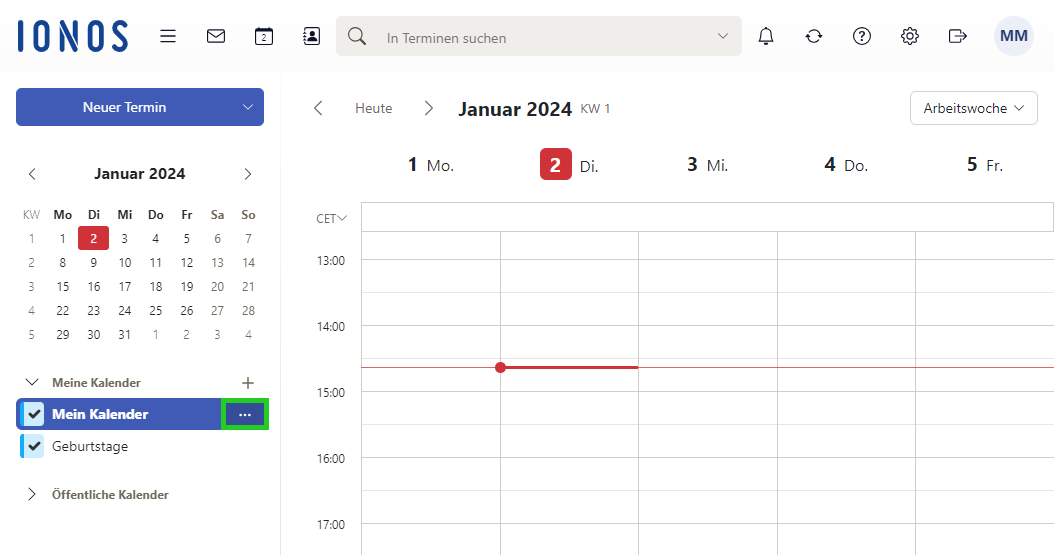
Task: Toggle the Mein Kalender checkbox
Action: pos(35,415)
